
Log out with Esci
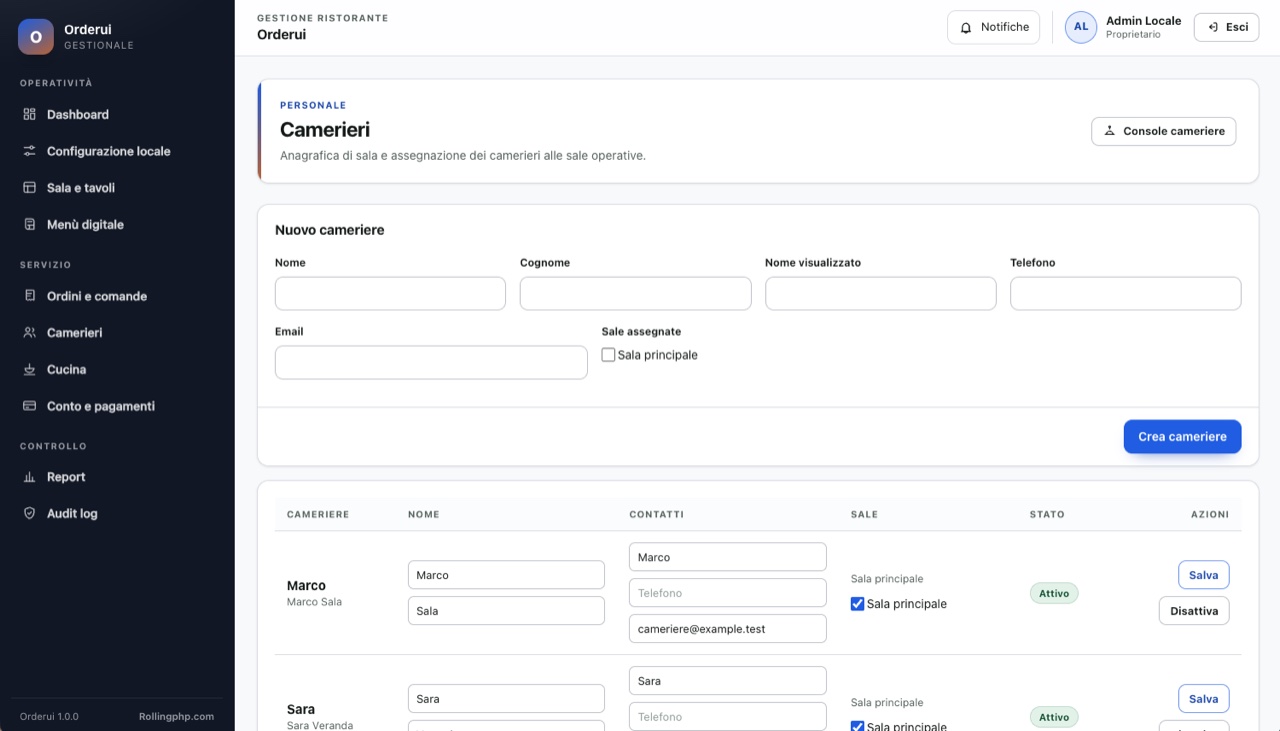(1226, 27)
